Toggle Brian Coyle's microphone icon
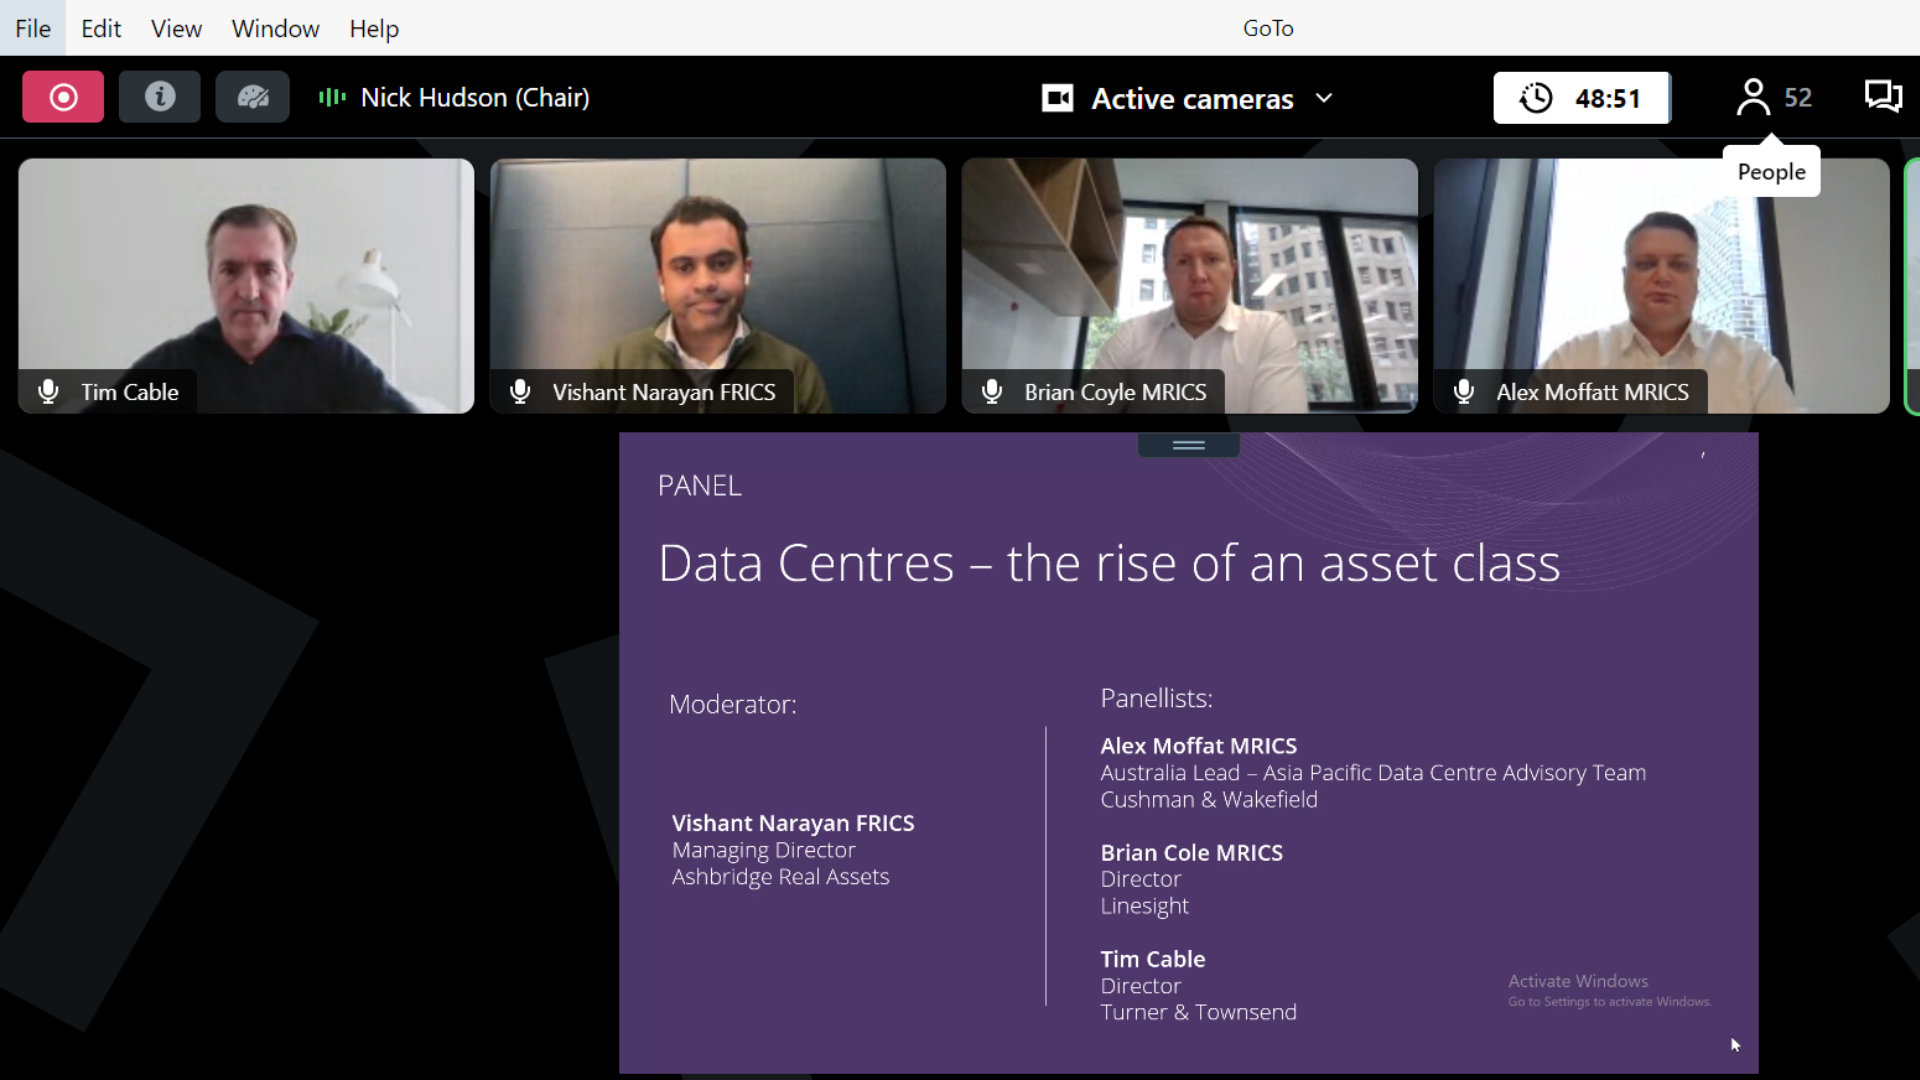The image size is (1920, 1080). [992, 392]
